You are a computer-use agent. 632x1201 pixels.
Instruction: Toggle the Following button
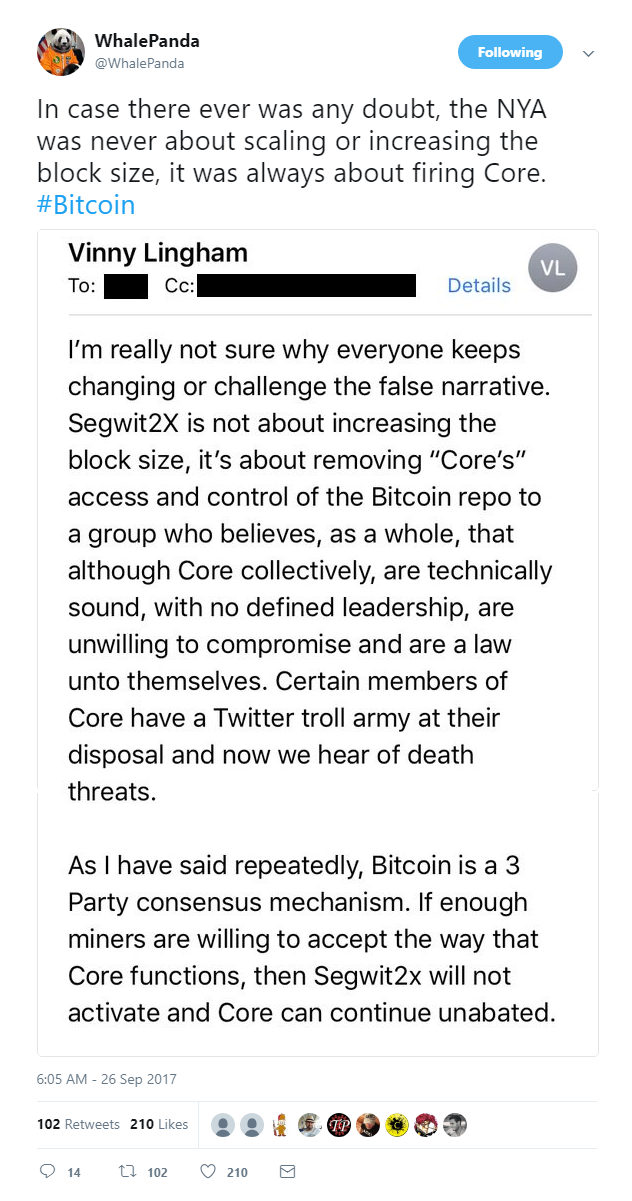510,52
